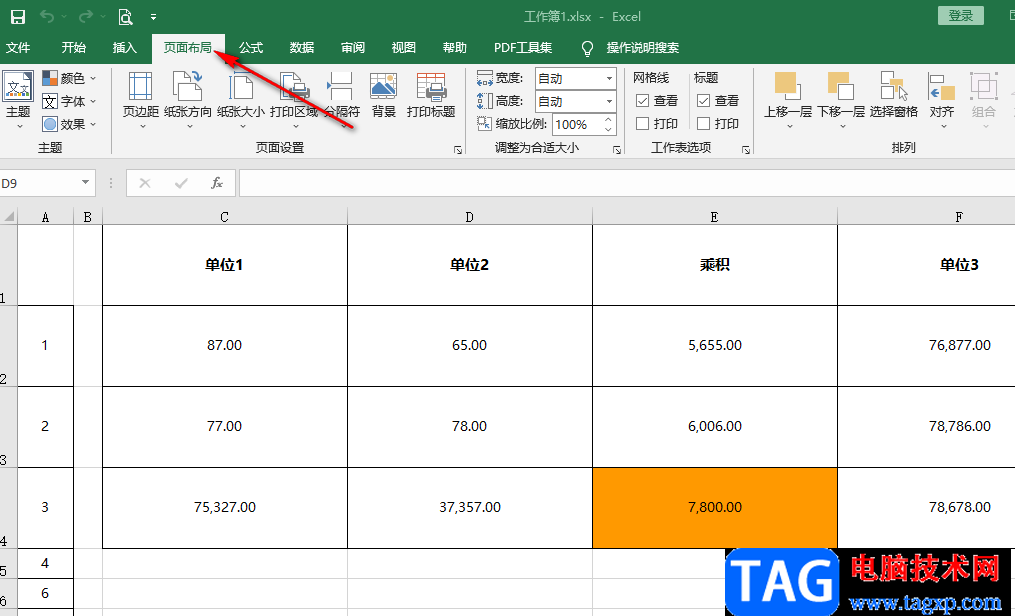Switch to the Data (数据) tab
Image resolution: width=1015 pixels, height=616 pixels.
point(302,47)
